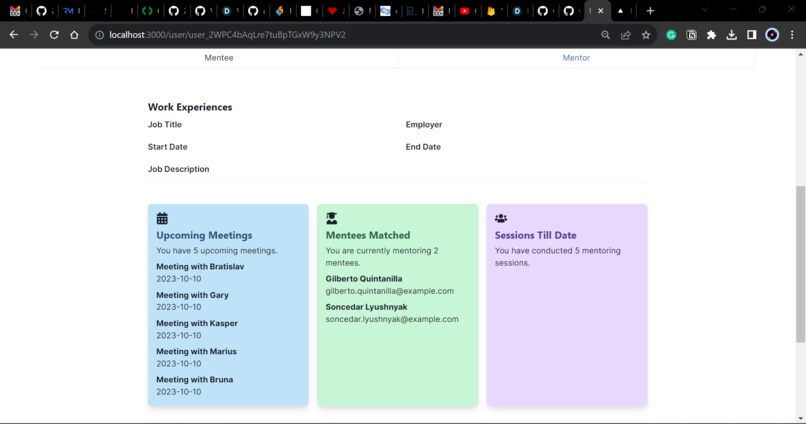
Task: Click the Mentees Matched graduate icon
Action: (332, 218)
